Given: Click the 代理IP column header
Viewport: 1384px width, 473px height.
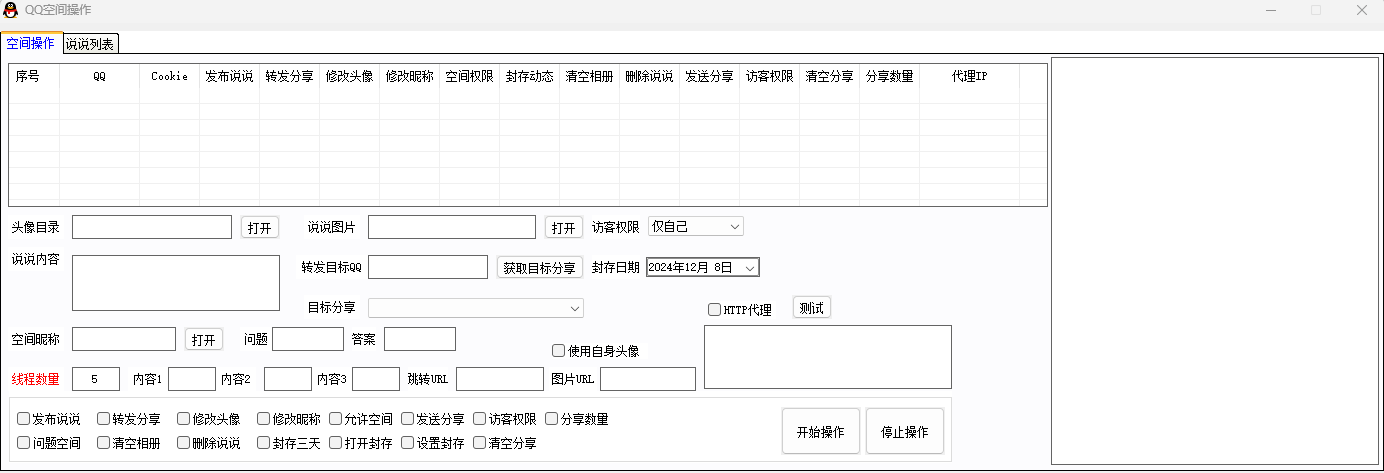Looking at the screenshot, I should pyautogui.click(x=968, y=77).
